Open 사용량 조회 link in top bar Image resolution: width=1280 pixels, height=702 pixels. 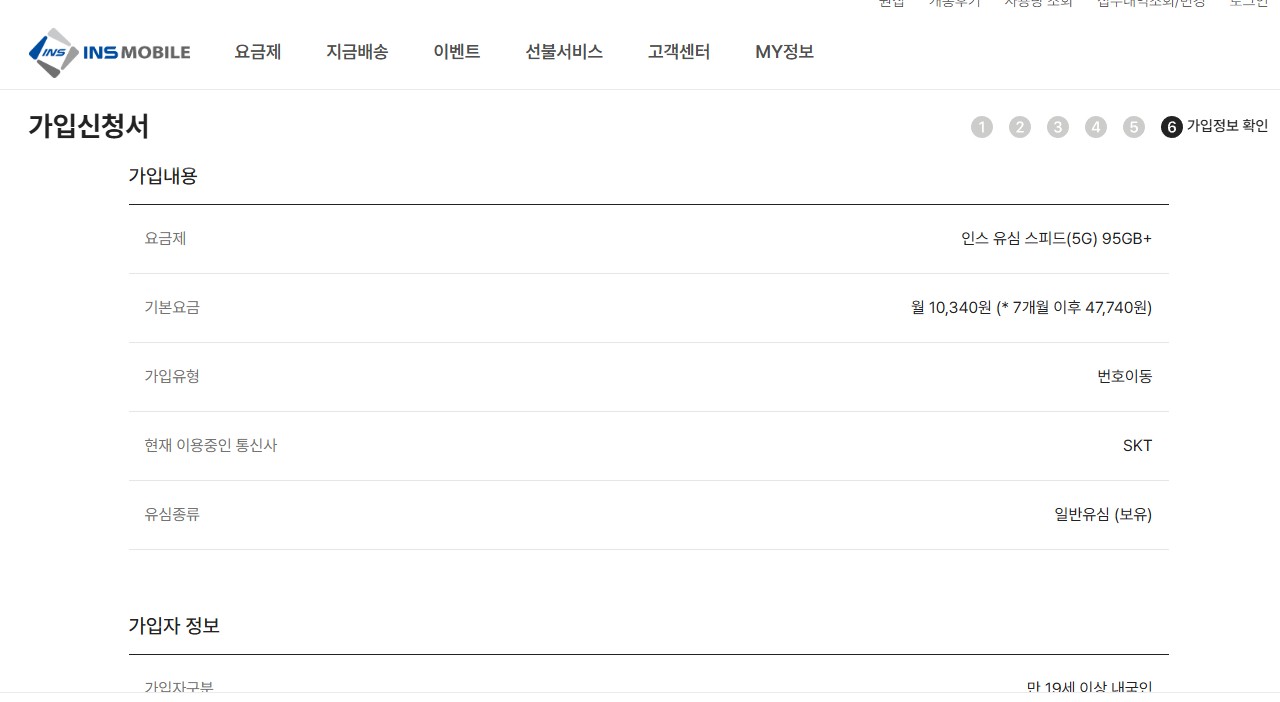click(x=1038, y=3)
